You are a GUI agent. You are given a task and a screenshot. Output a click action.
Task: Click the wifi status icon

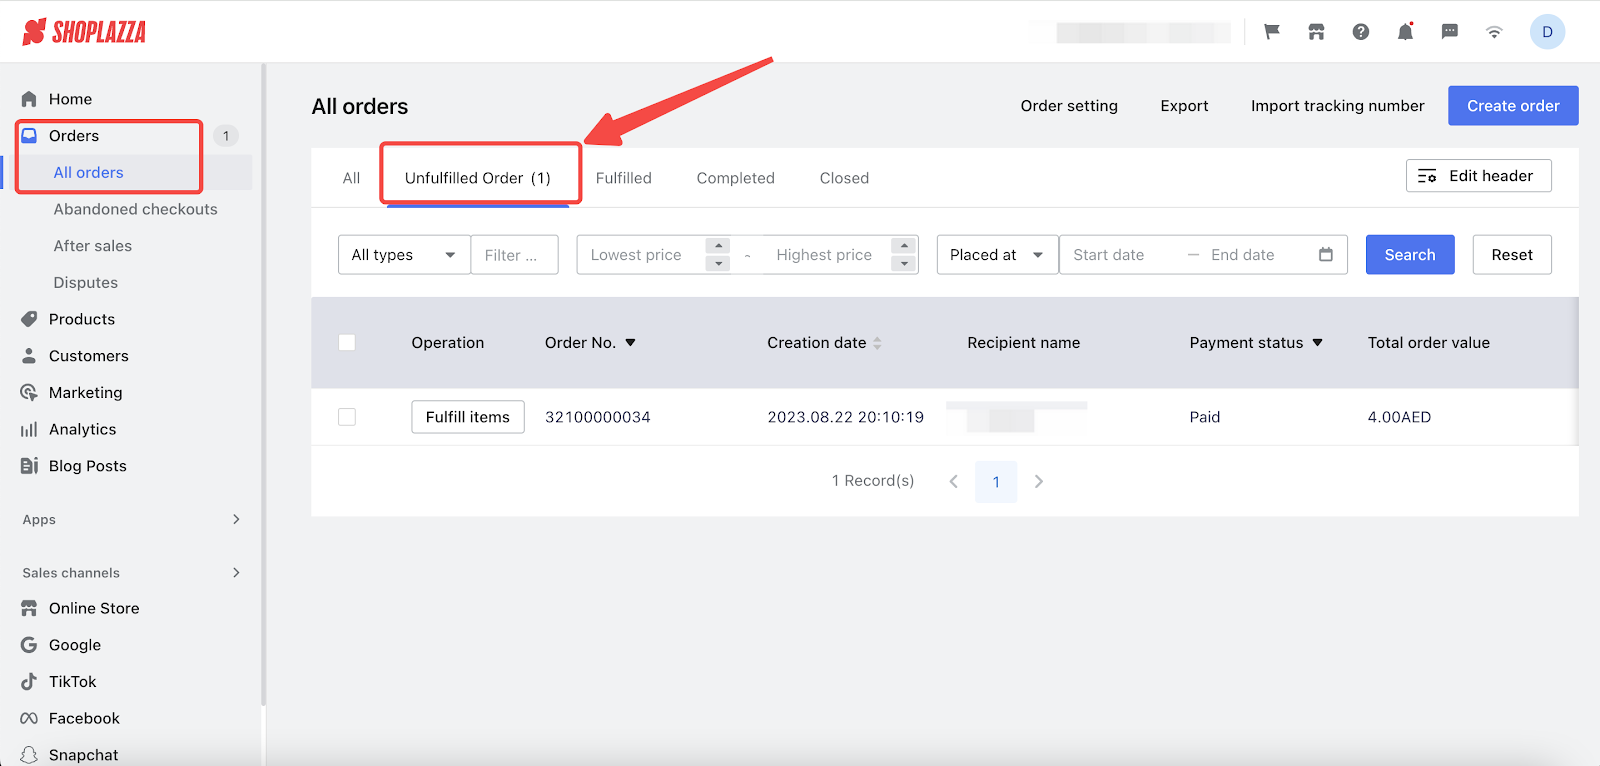click(1494, 32)
